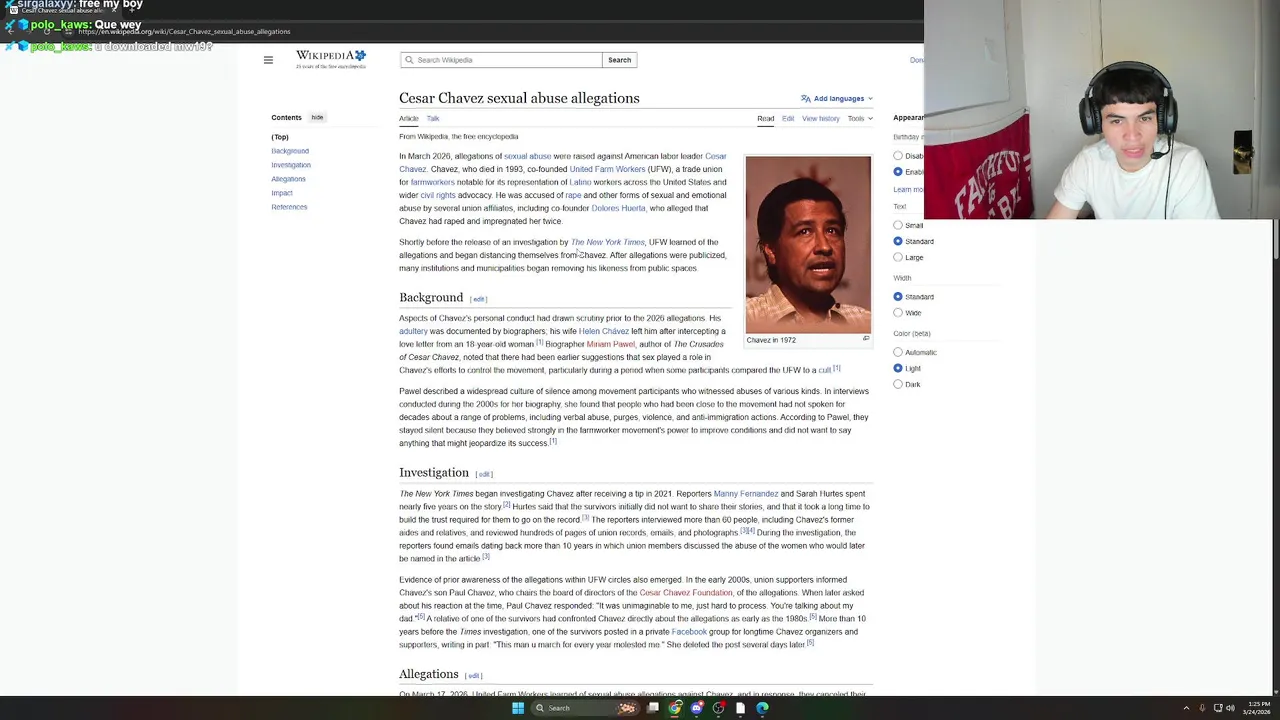This screenshot has height=720, width=1280.
Task: Follow the Facebook link
Action: (x=689, y=632)
